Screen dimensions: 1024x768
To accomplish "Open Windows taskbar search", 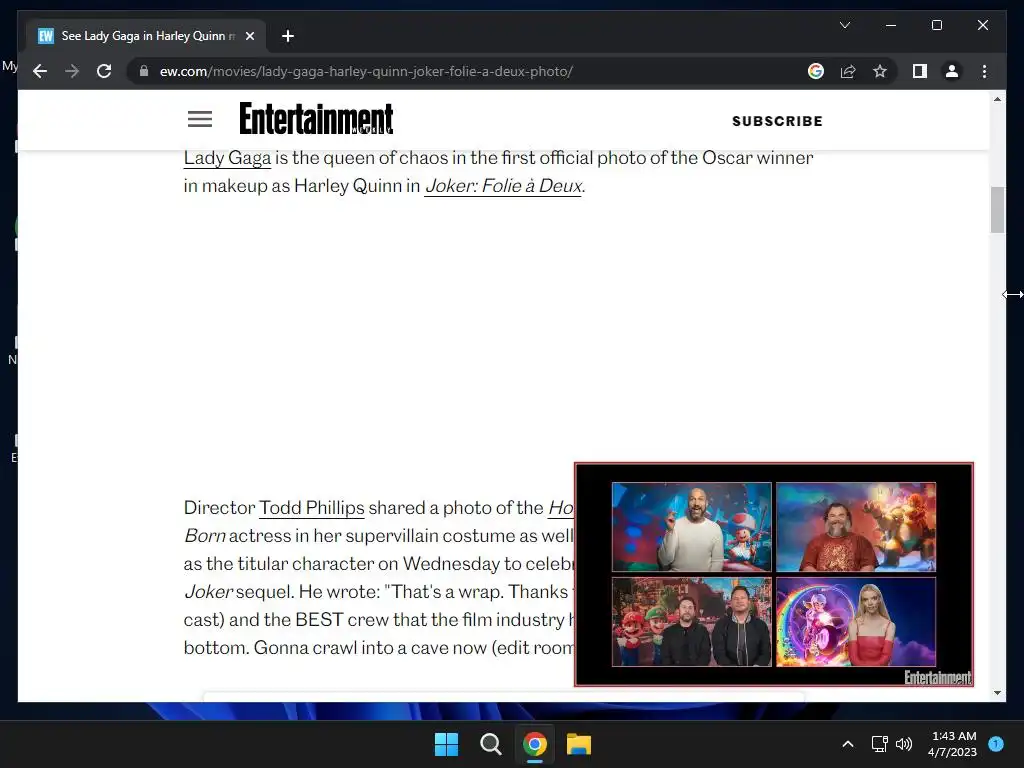I will pyautogui.click(x=490, y=744).
